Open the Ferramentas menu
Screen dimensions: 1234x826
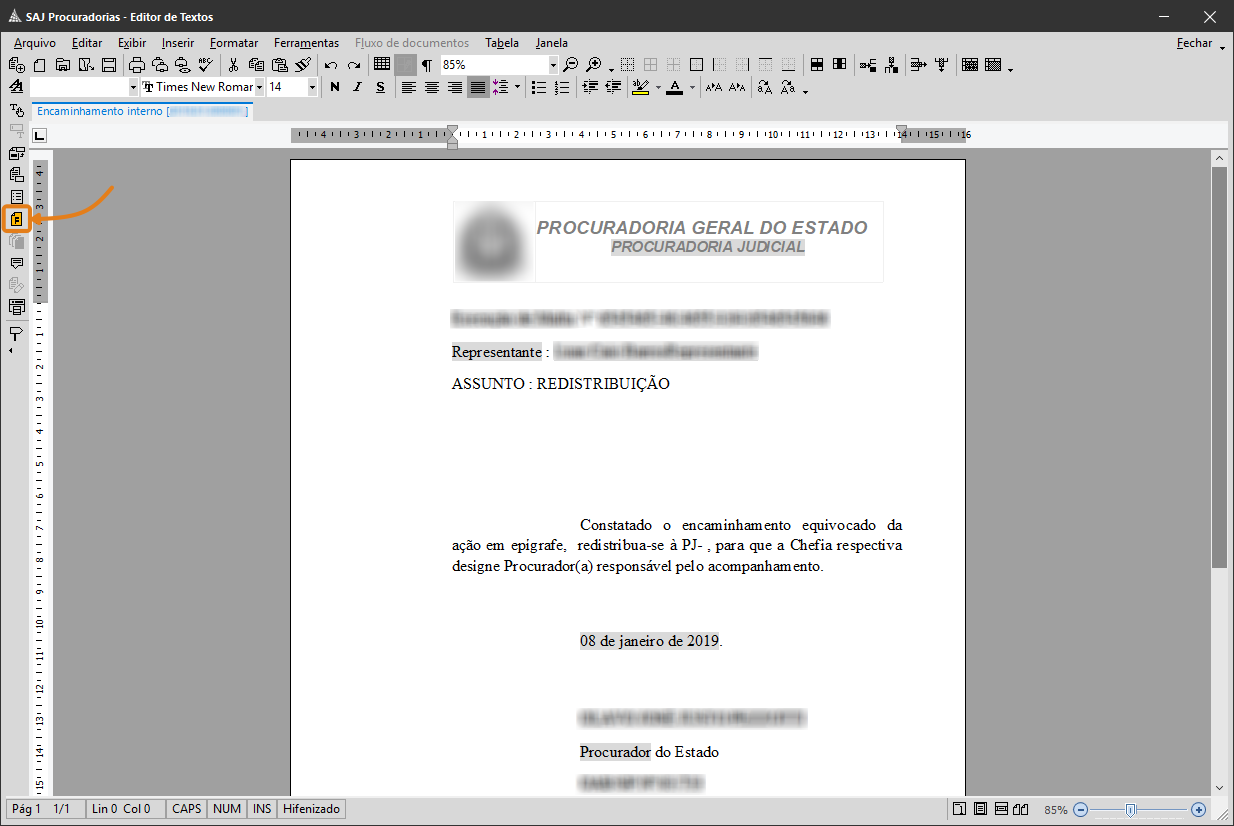306,43
